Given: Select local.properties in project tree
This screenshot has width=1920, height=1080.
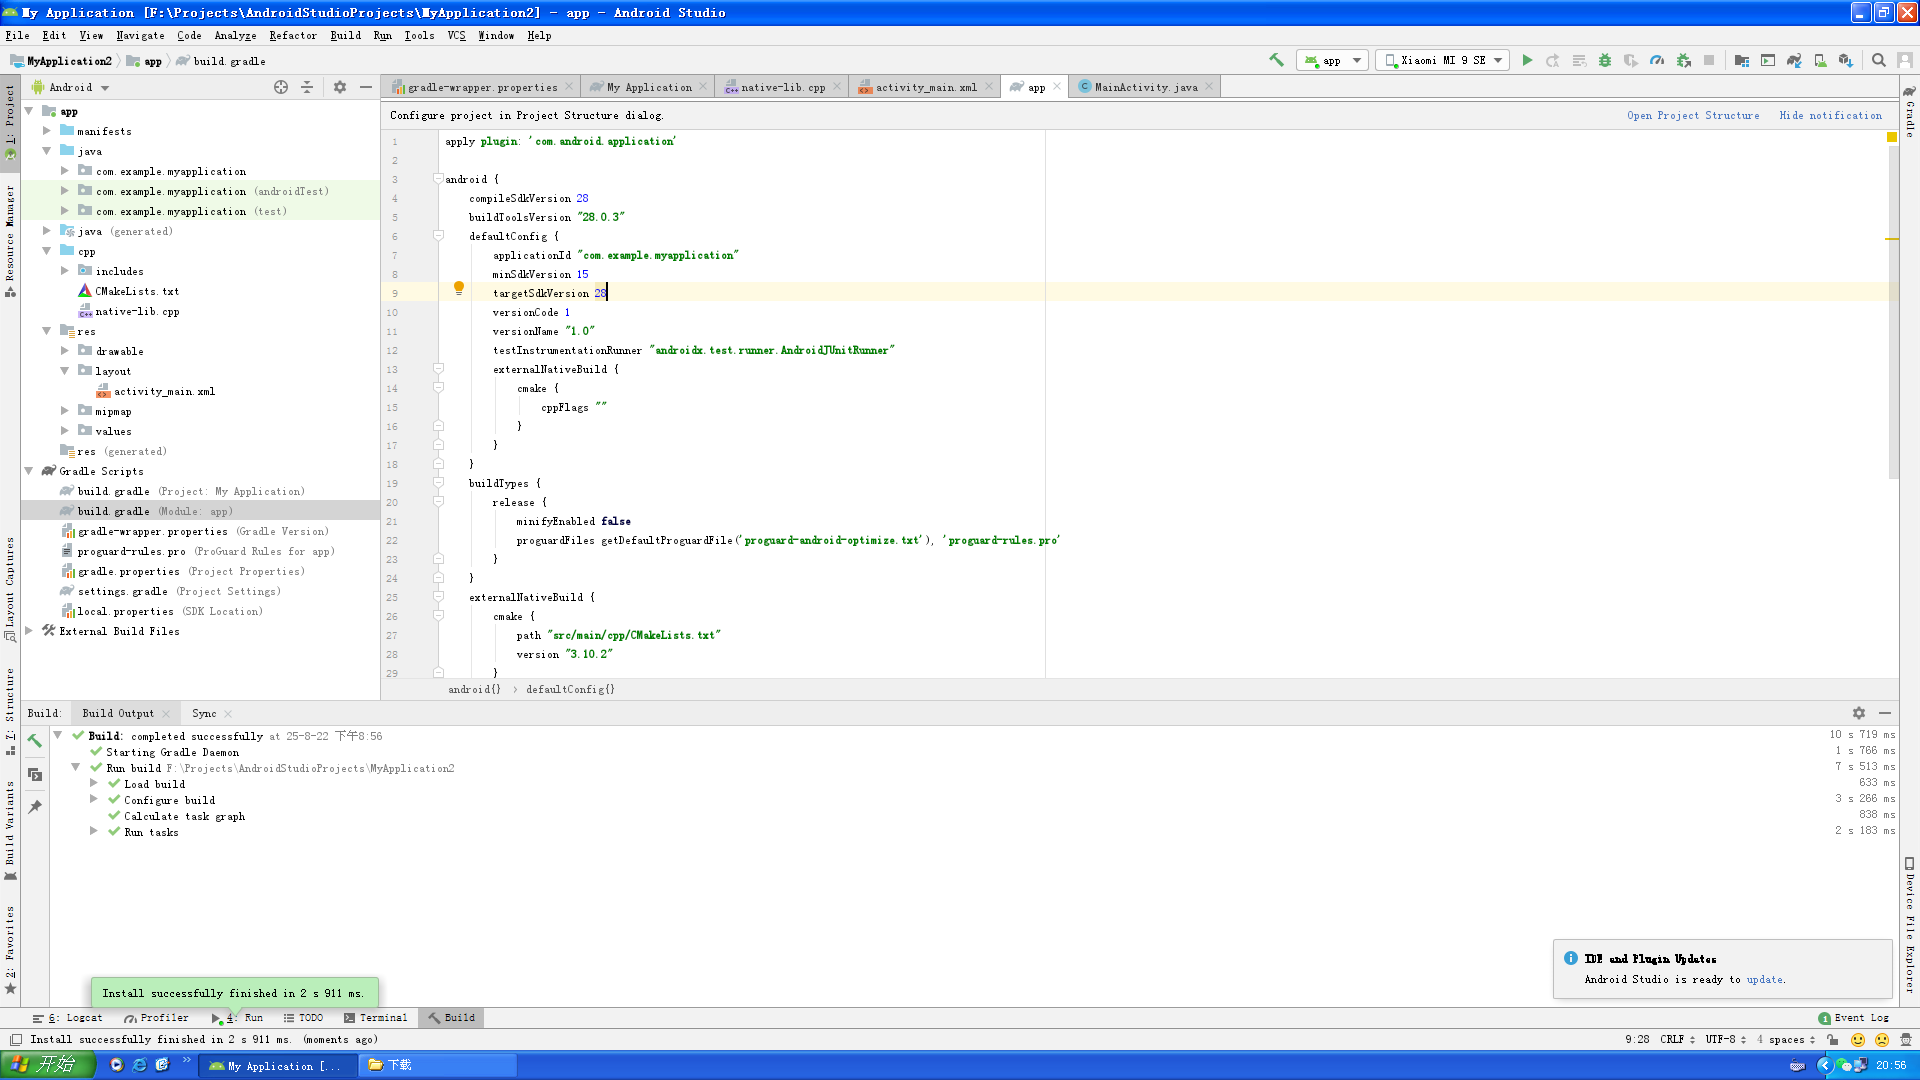Looking at the screenshot, I should coord(162,611).
